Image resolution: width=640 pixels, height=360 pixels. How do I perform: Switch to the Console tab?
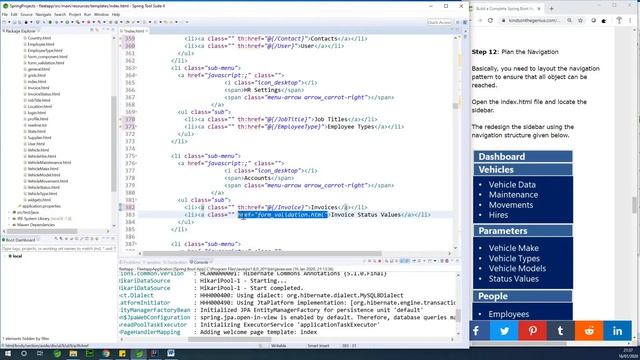click(199, 262)
